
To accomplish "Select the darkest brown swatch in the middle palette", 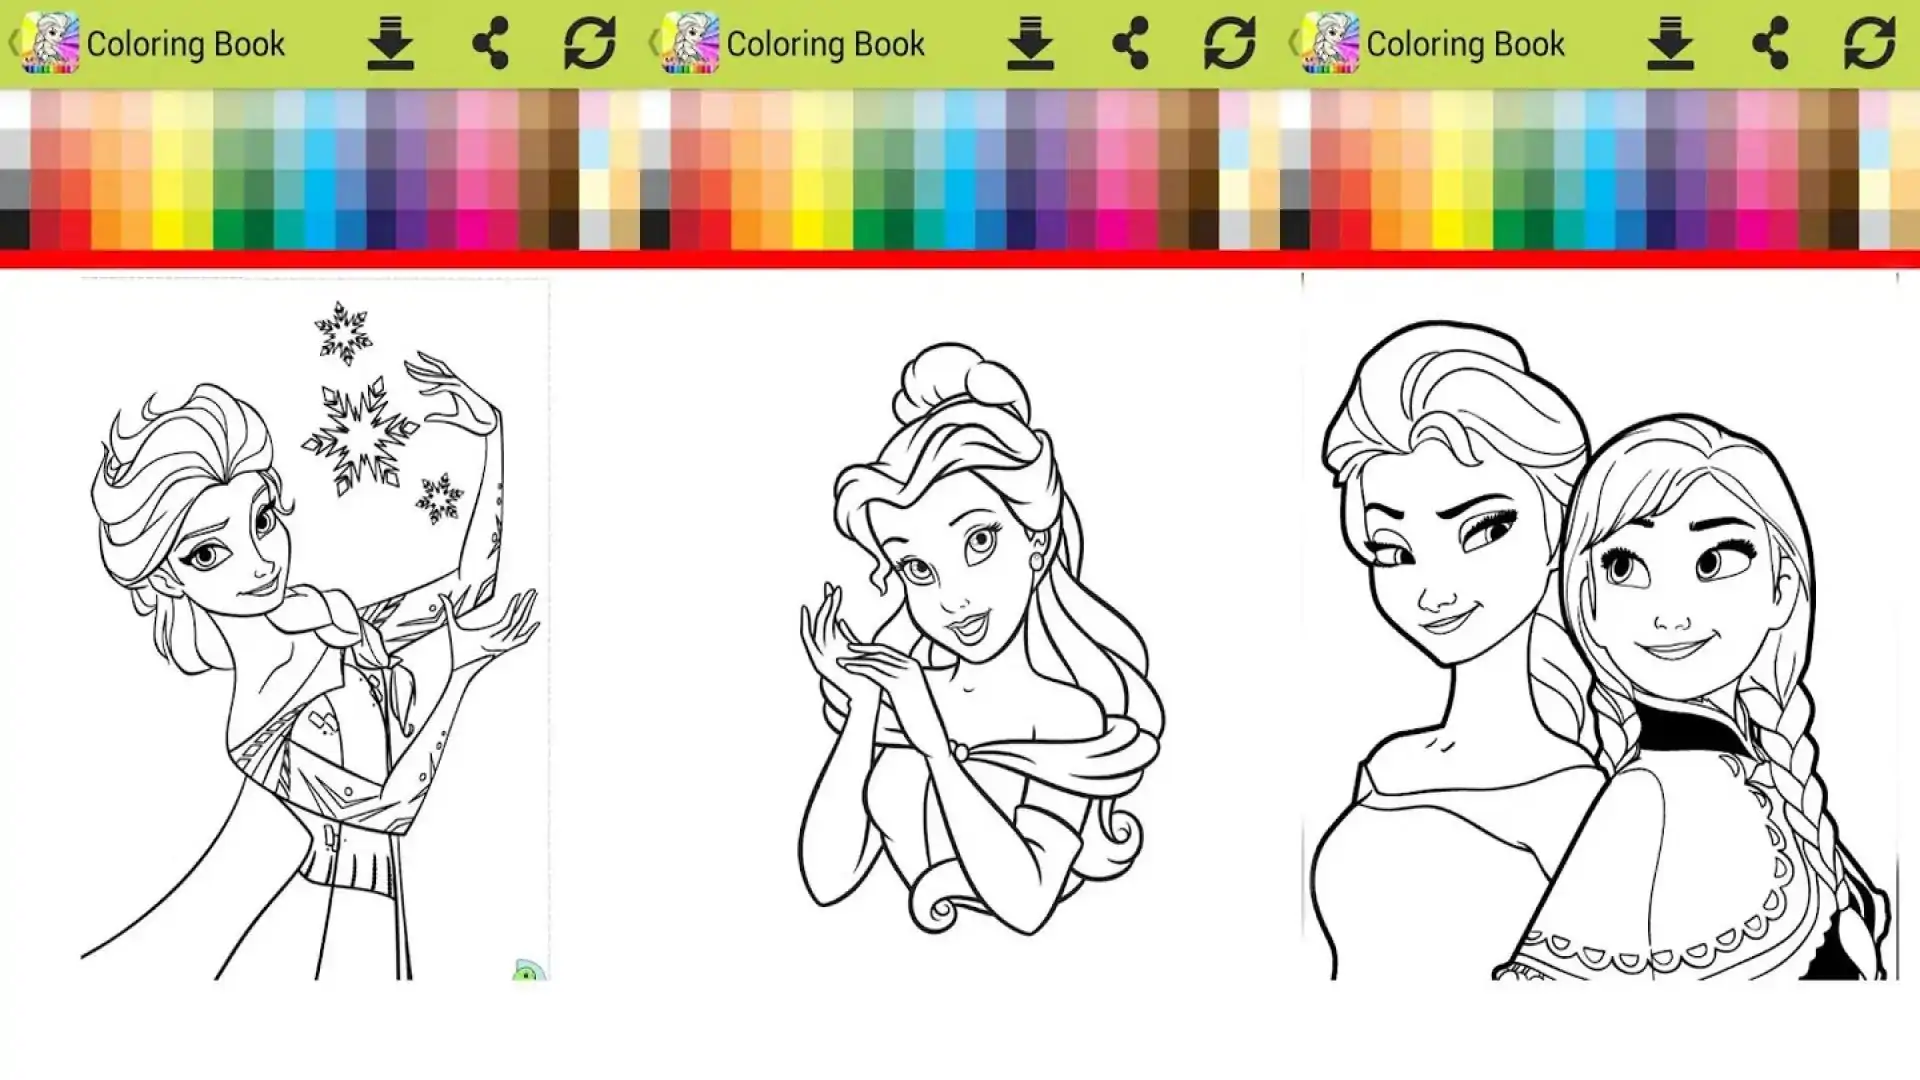I will (x=1203, y=229).
